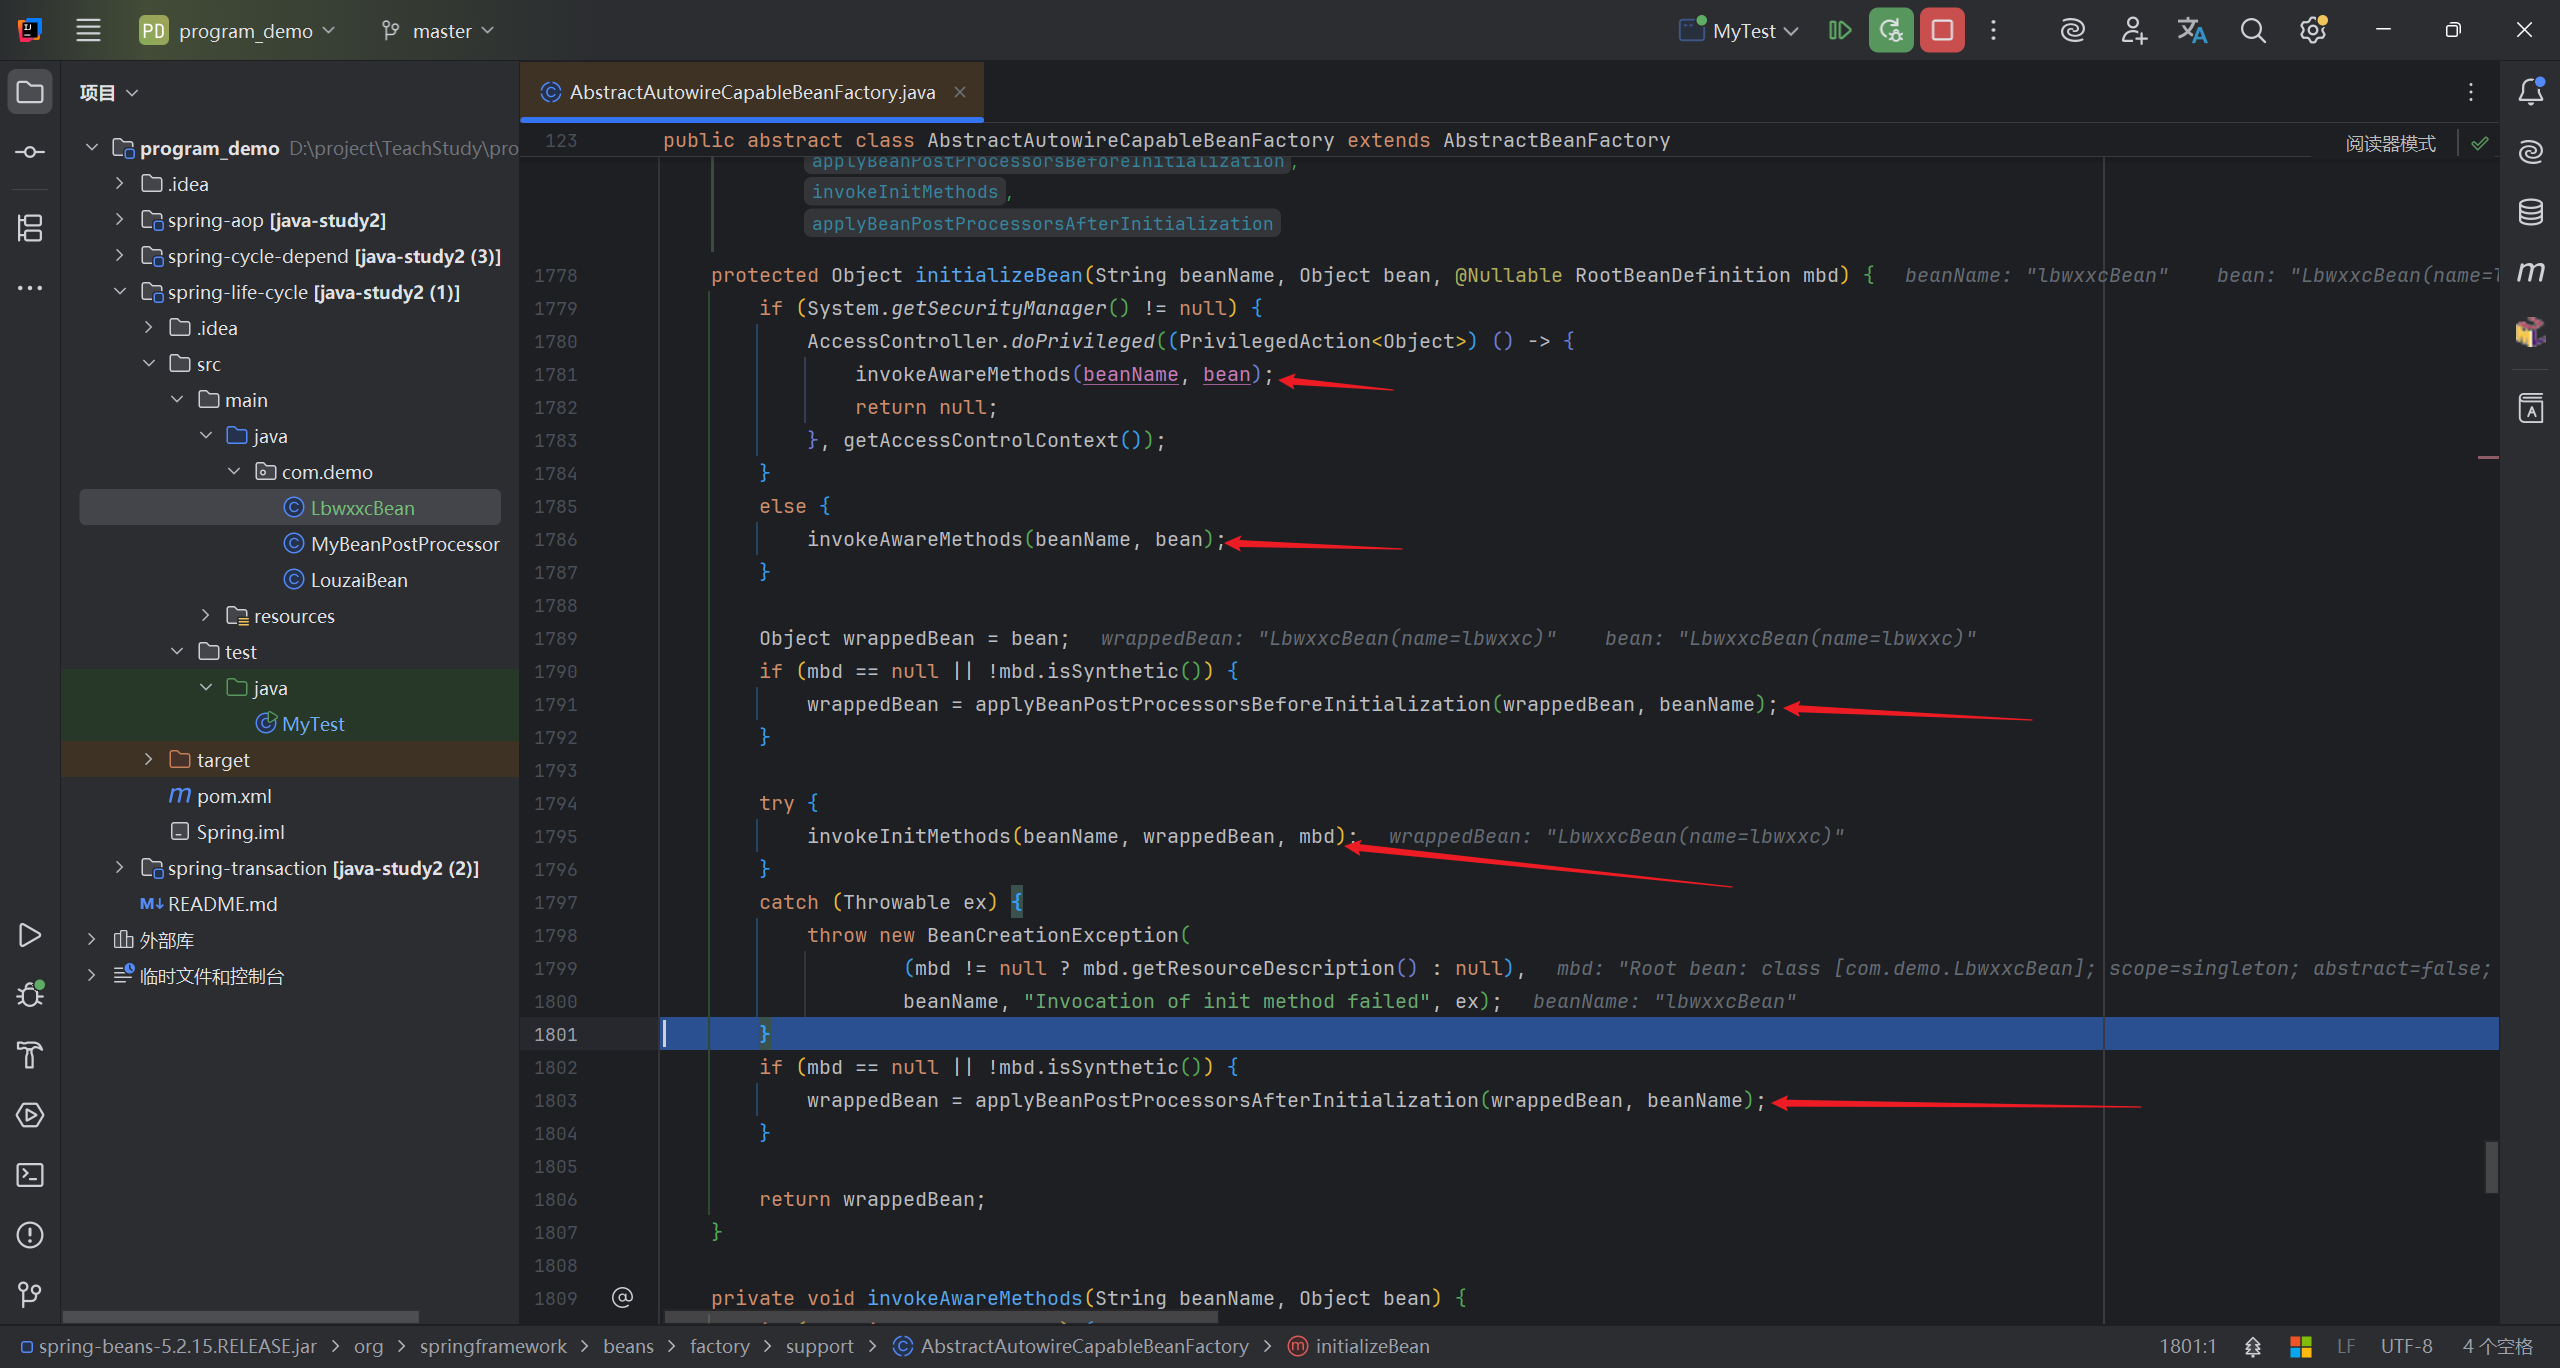Click the red Stop debug button
Screen dimensions: 2560x1368
point(1941,30)
